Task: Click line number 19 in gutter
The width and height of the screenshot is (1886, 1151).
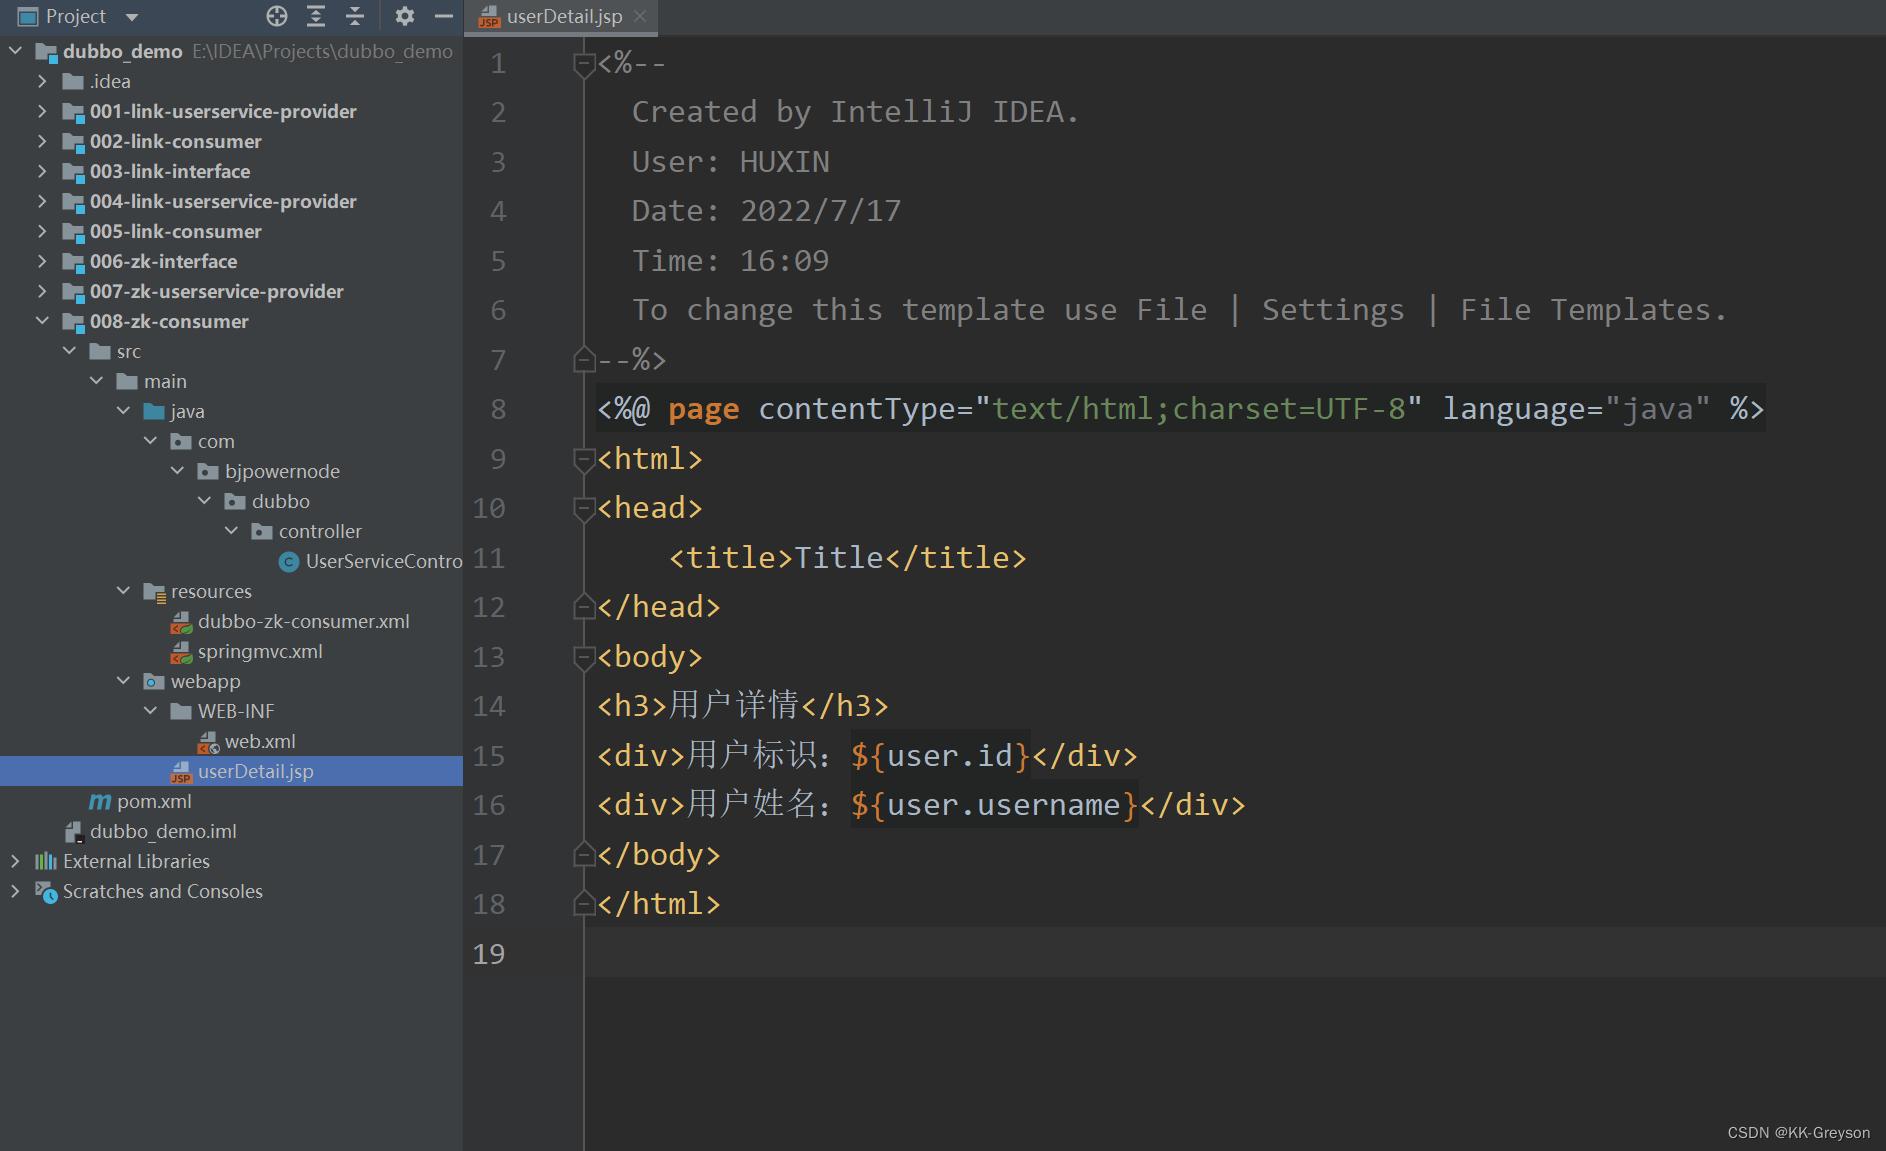Action: [489, 954]
